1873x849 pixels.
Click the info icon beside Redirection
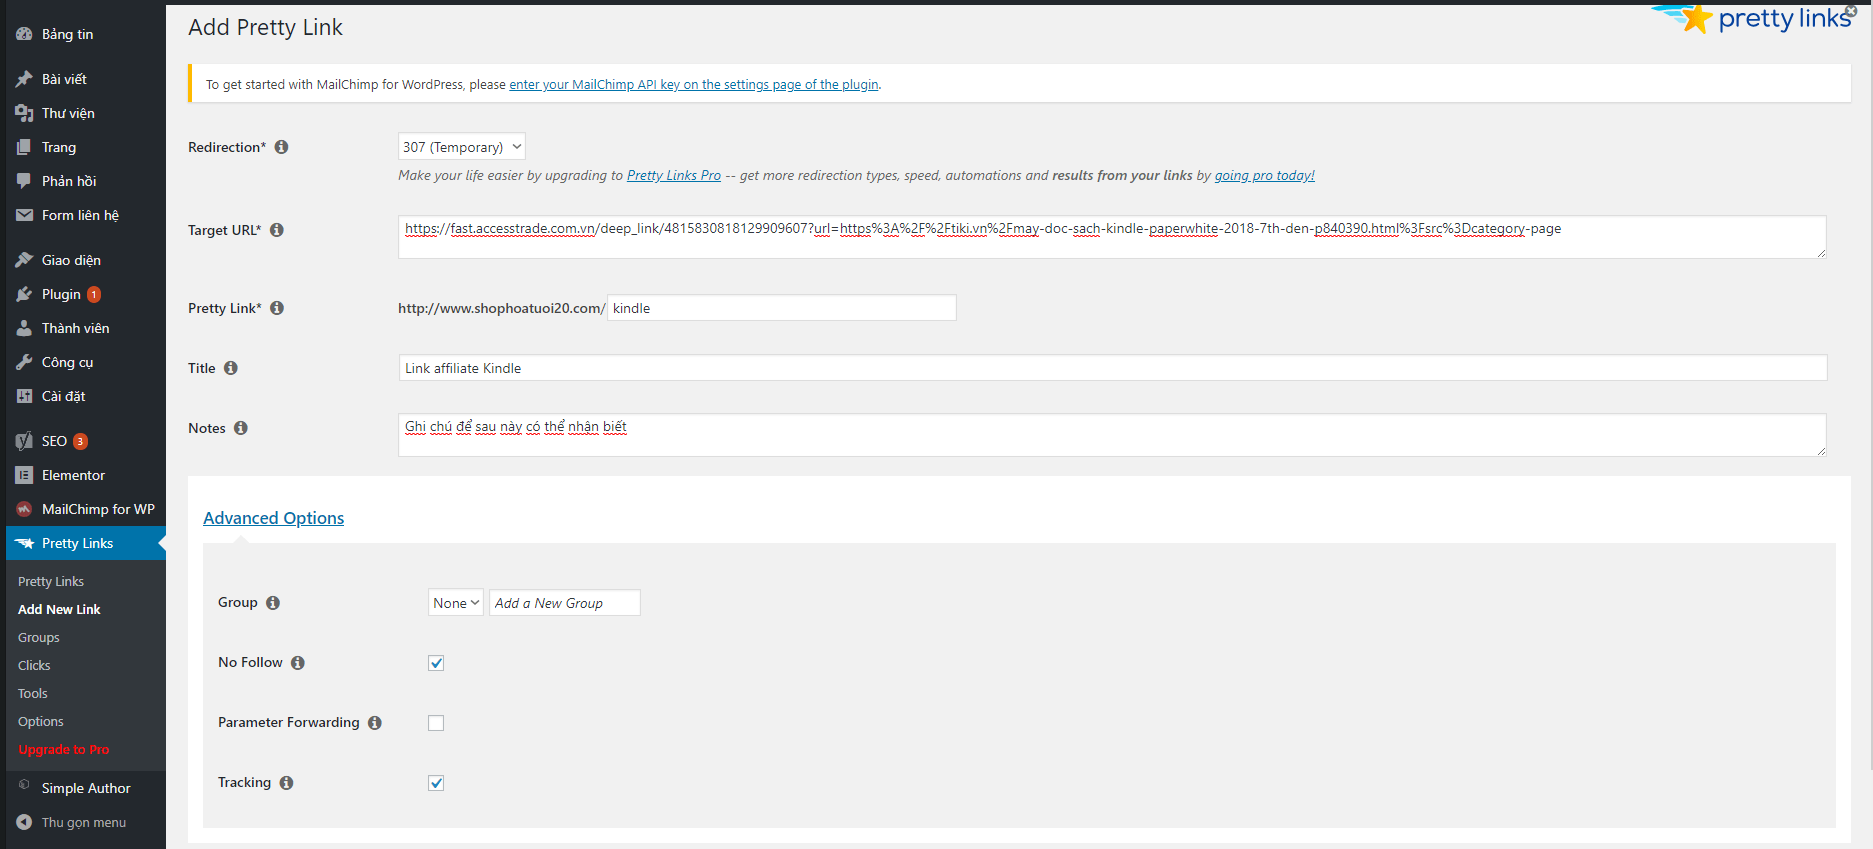pyautogui.click(x=282, y=147)
